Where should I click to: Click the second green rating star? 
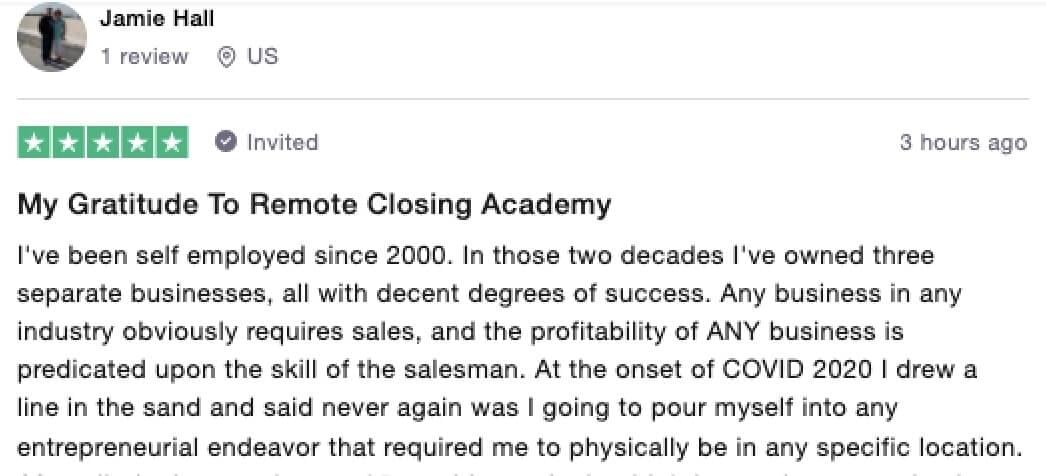[x=68, y=143]
